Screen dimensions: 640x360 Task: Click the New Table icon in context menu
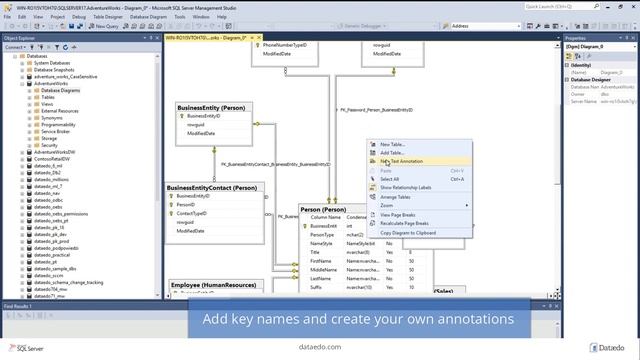click(x=373, y=144)
